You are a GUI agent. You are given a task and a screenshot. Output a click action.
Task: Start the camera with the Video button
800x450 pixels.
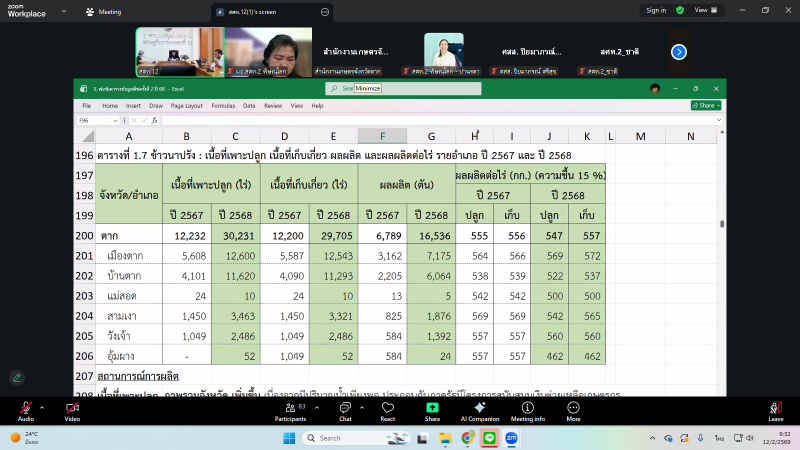[x=73, y=408]
